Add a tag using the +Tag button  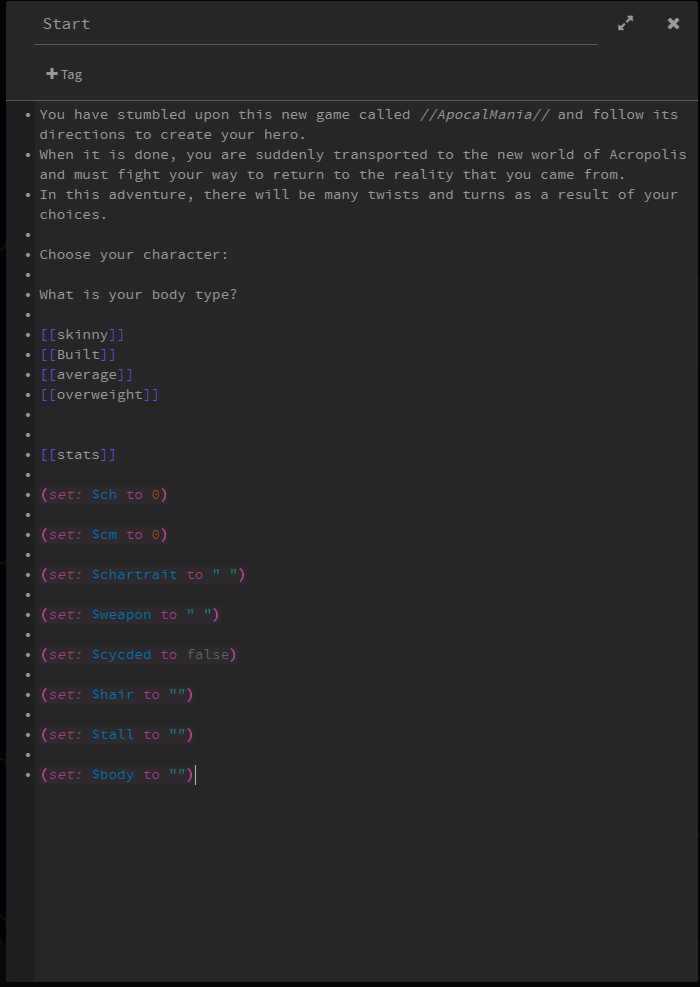62,74
